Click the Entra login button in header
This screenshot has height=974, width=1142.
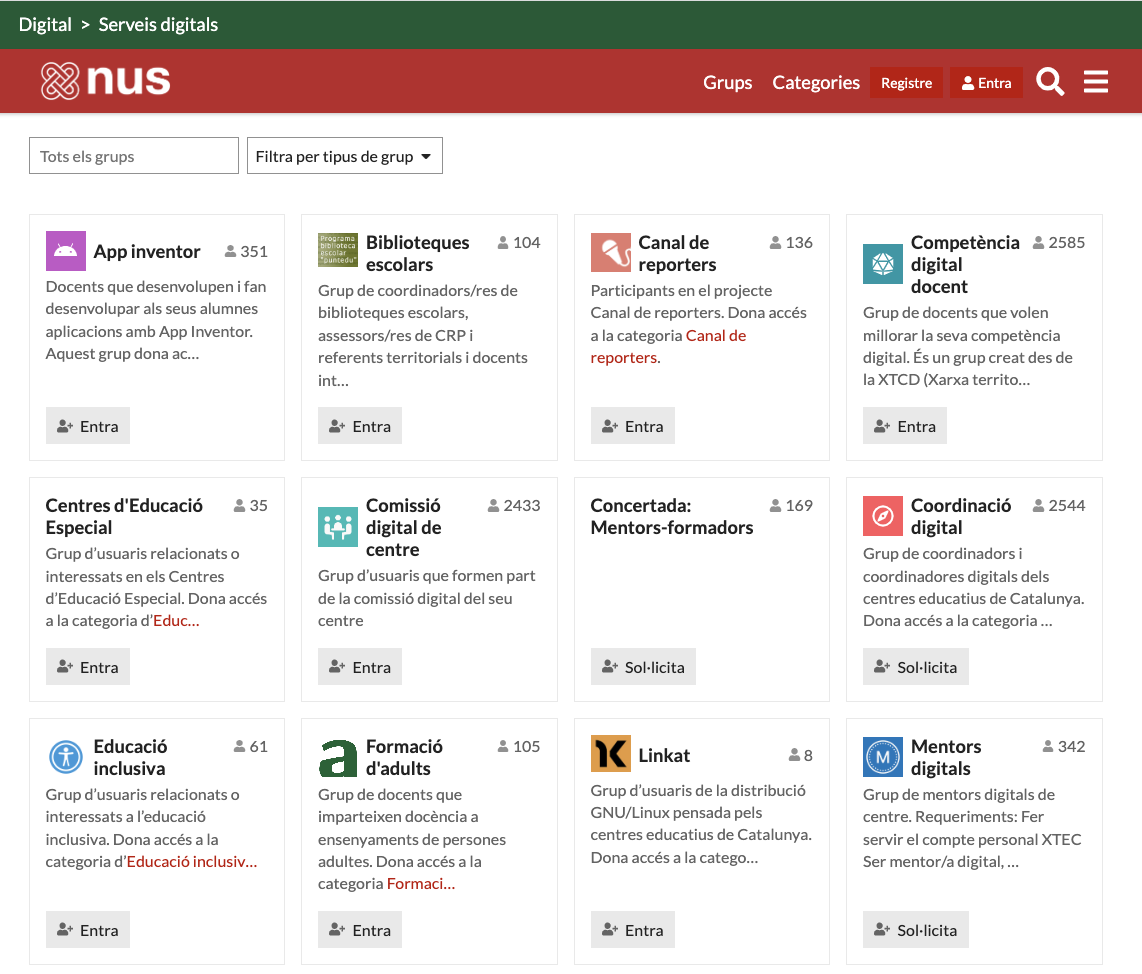tap(986, 83)
